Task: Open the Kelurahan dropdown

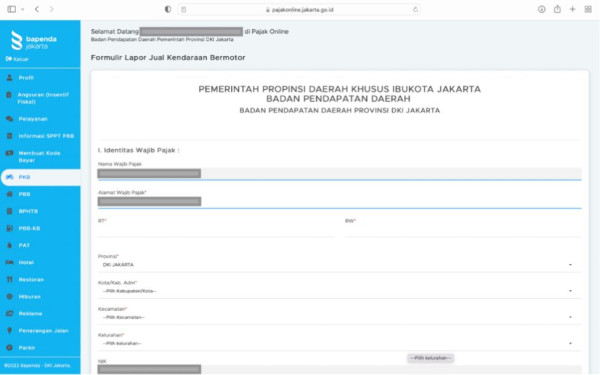Action: point(339,344)
